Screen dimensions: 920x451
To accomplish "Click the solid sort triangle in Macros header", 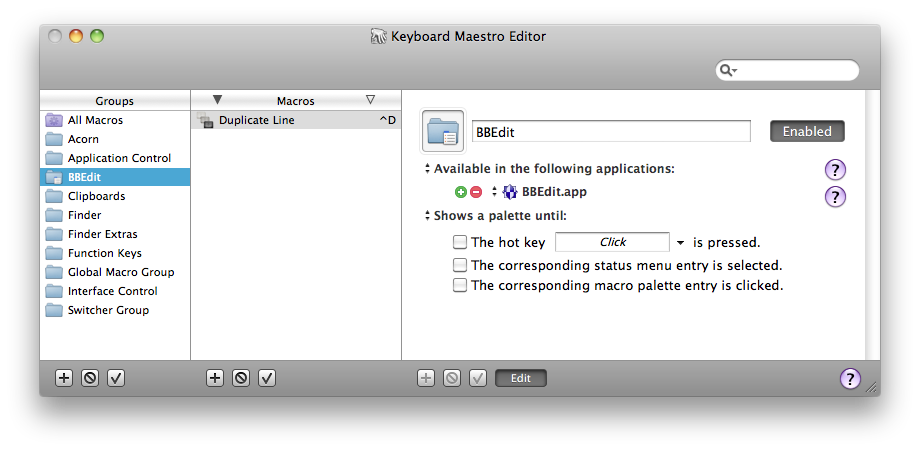I will 218,100.
